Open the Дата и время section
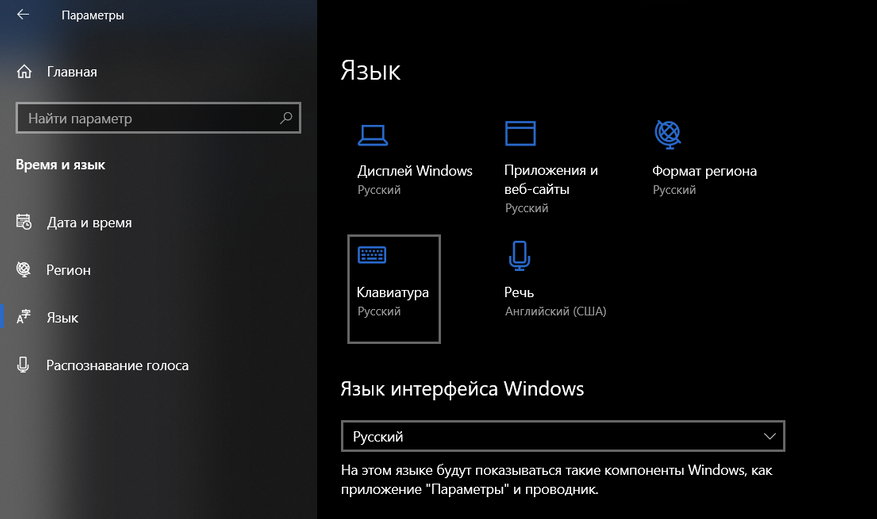Screen dimensions: 877x519 click(89, 223)
